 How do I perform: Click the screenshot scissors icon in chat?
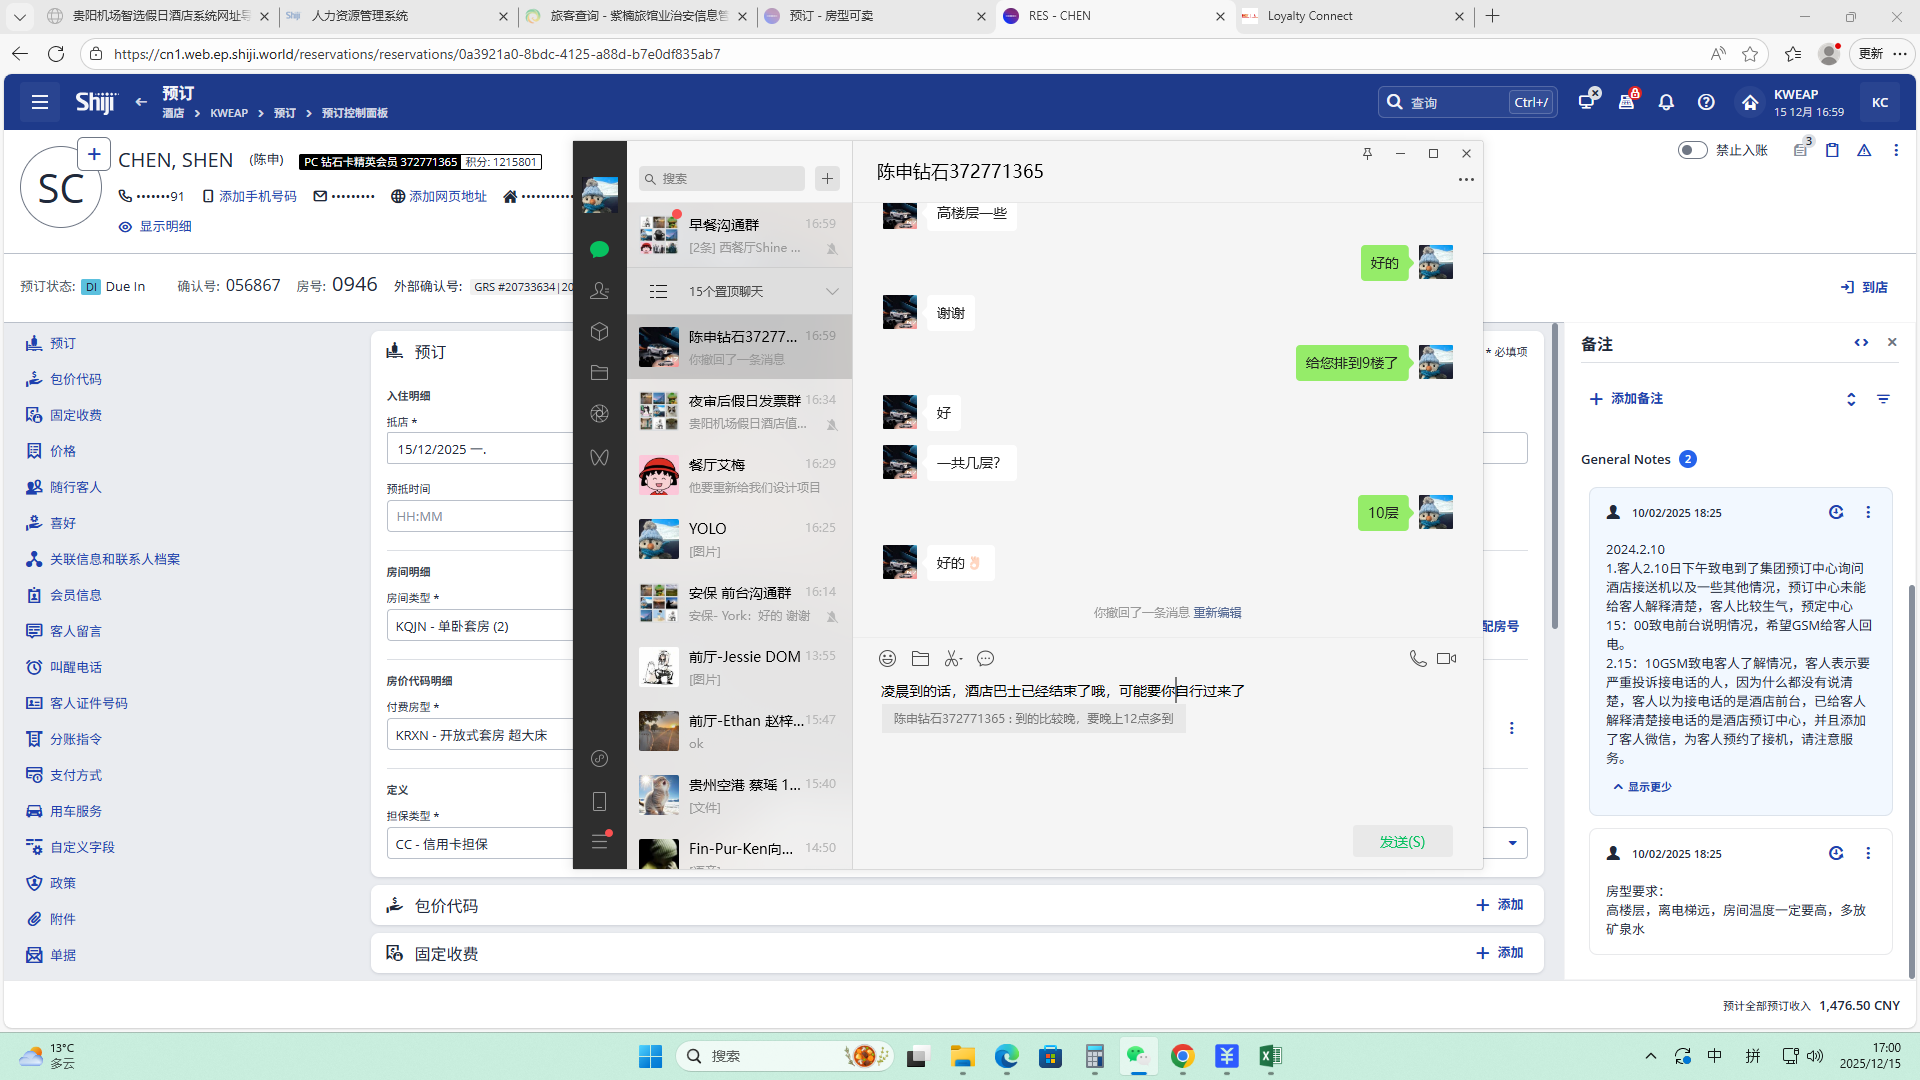coord(953,658)
